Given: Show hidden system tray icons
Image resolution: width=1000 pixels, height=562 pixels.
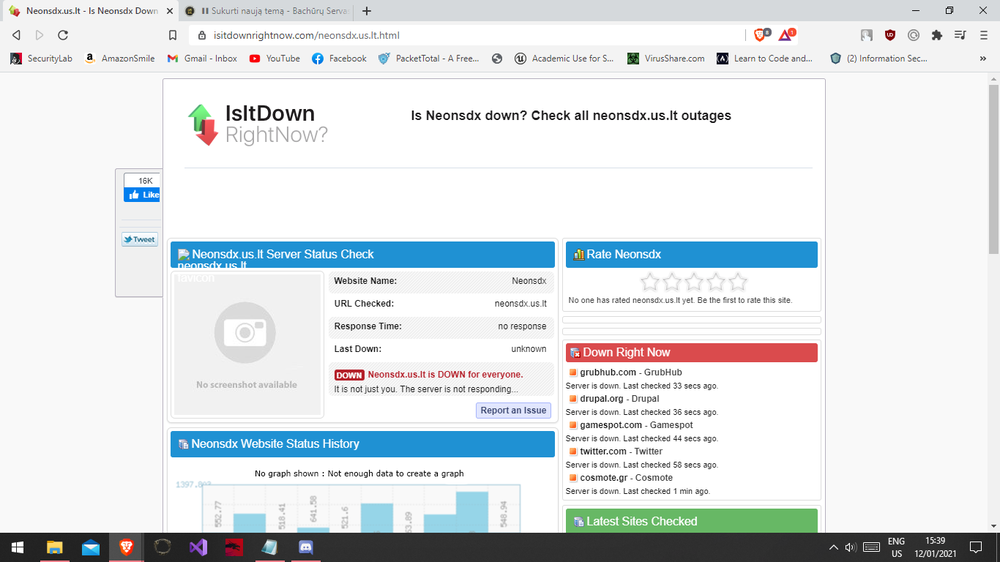Looking at the screenshot, I should [833, 547].
